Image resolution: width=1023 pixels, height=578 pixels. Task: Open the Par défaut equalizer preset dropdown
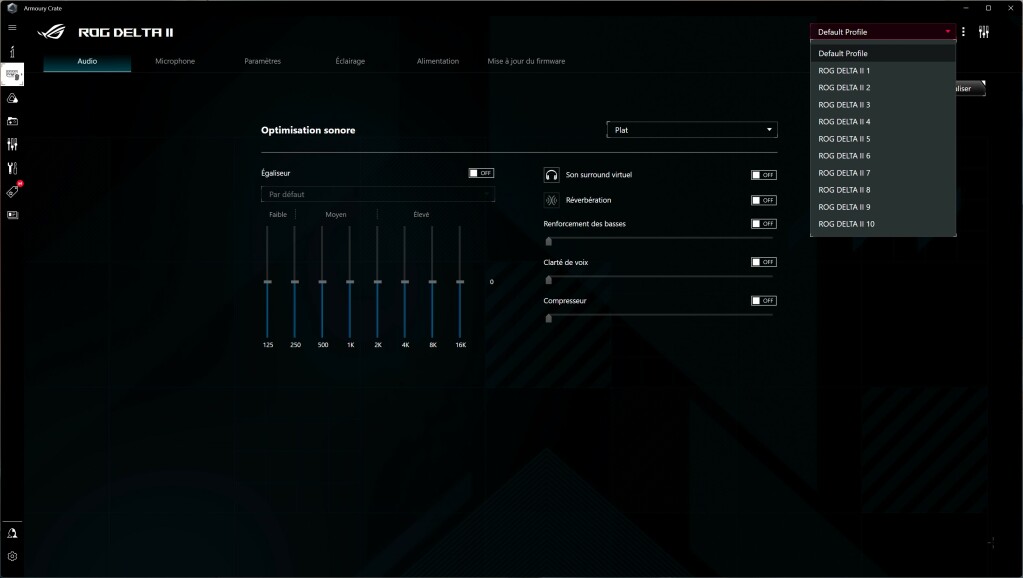click(378, 194)
